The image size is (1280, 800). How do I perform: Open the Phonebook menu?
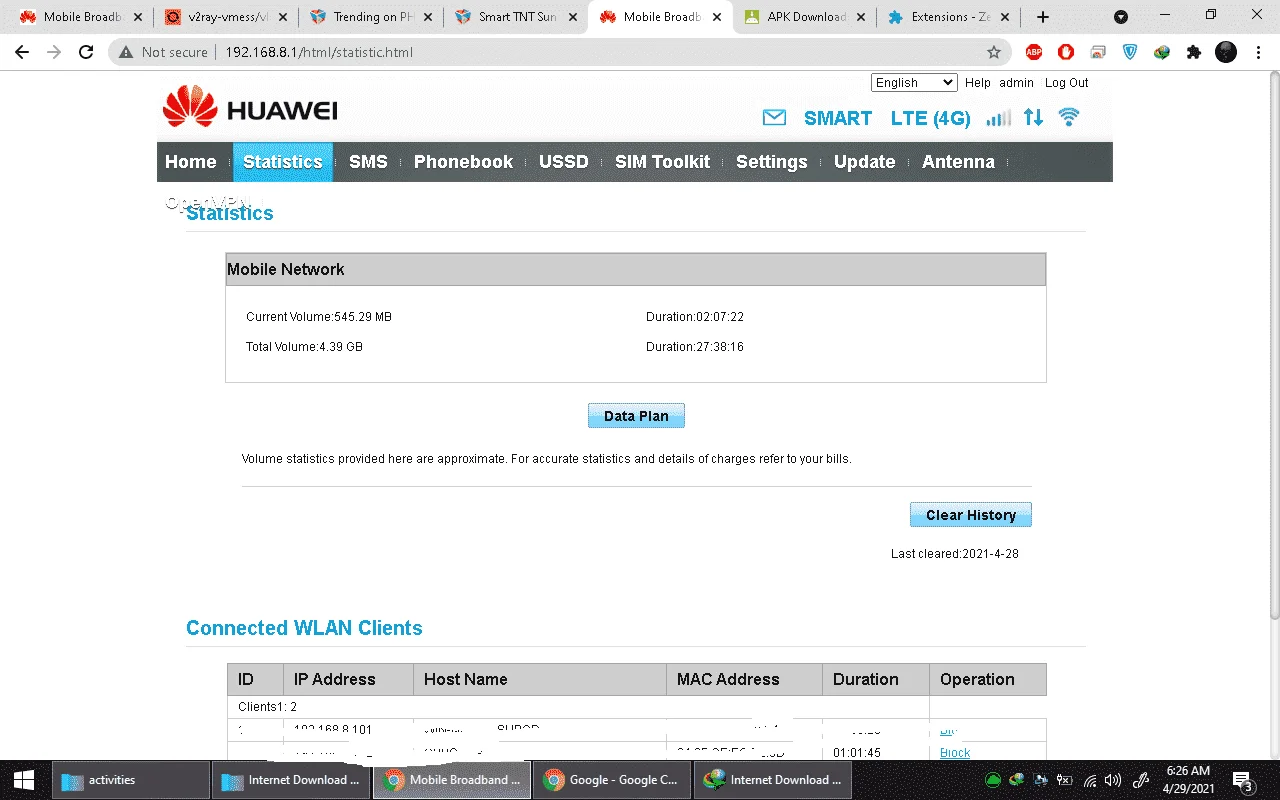(463, 162)
